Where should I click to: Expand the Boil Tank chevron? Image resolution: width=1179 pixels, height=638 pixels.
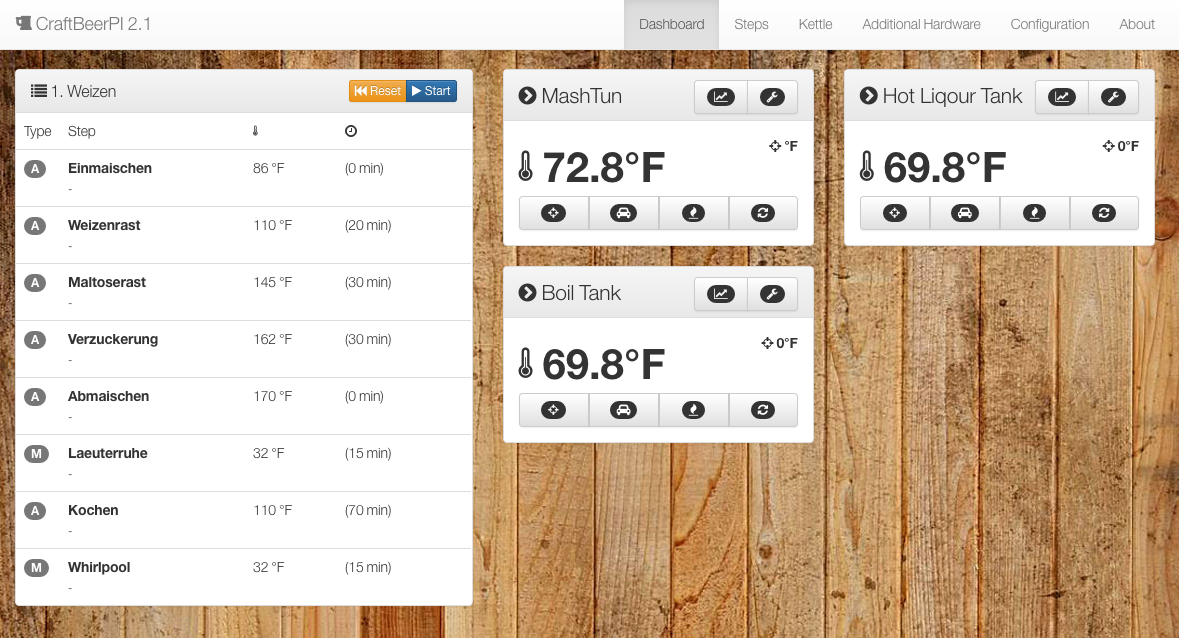click(x=528, y=293)
